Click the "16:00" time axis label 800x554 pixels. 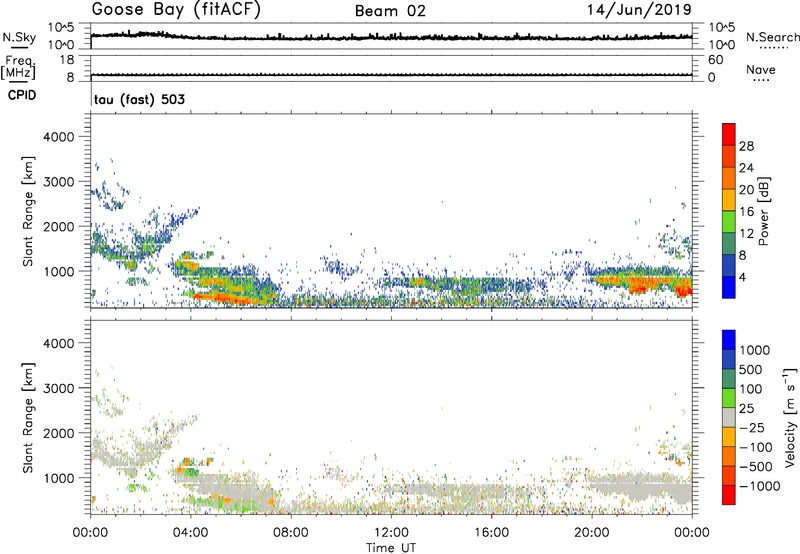pos(491,533)
